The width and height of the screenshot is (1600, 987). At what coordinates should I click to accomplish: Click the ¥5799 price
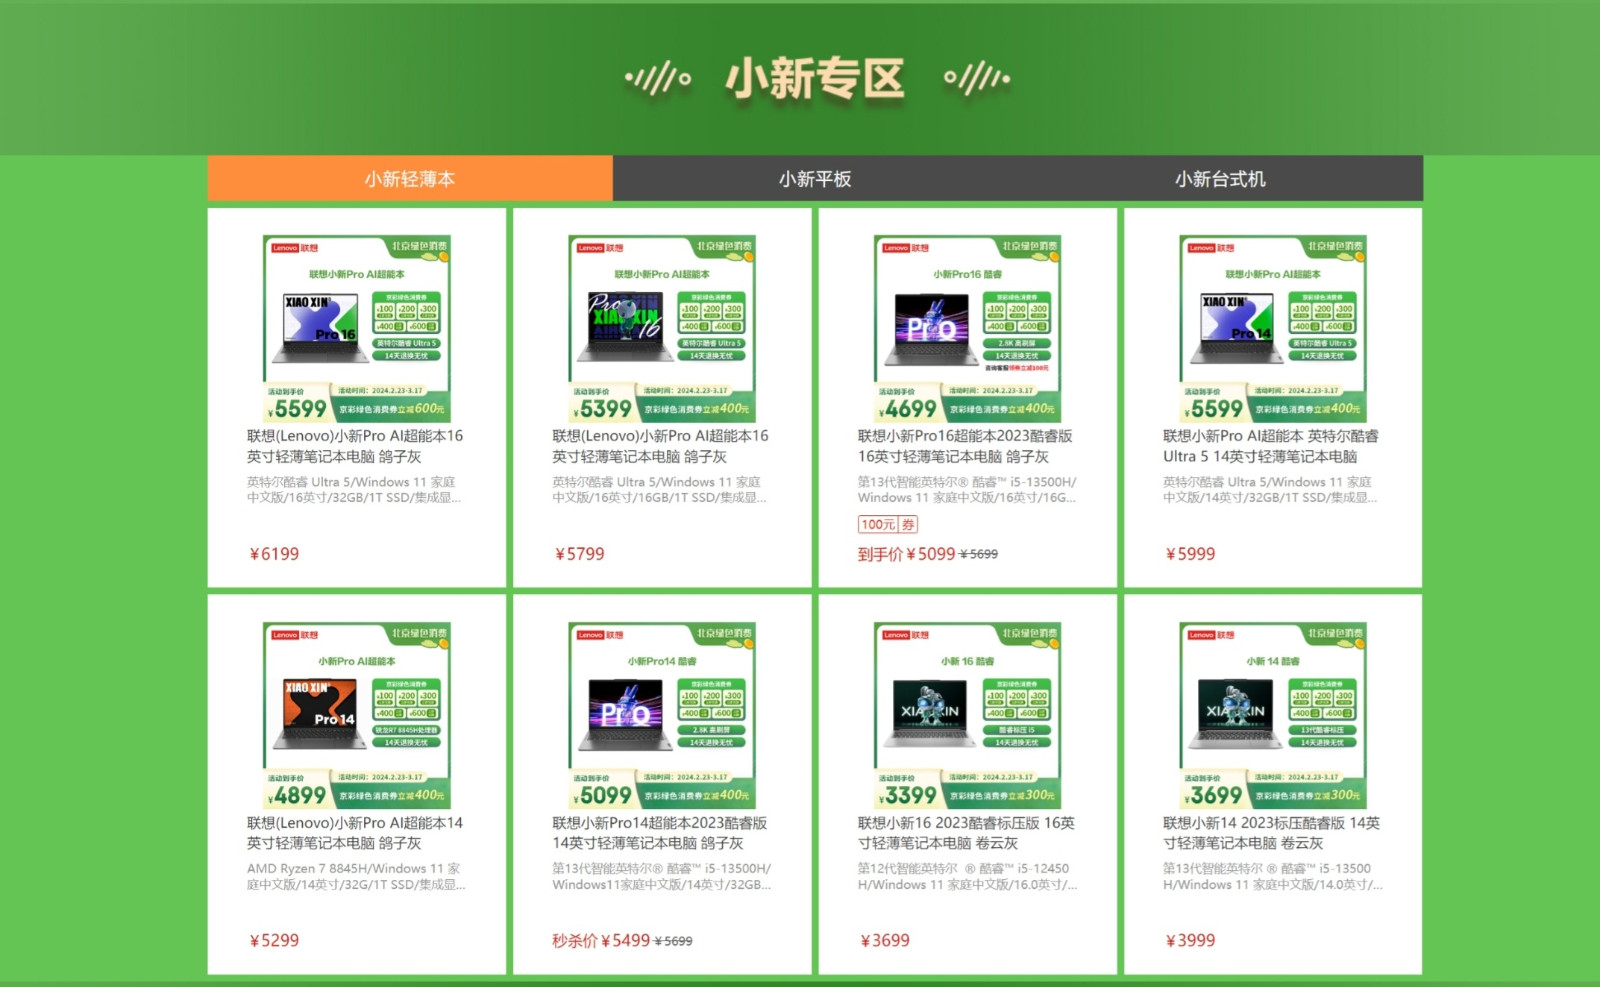[x=579, y=554]
